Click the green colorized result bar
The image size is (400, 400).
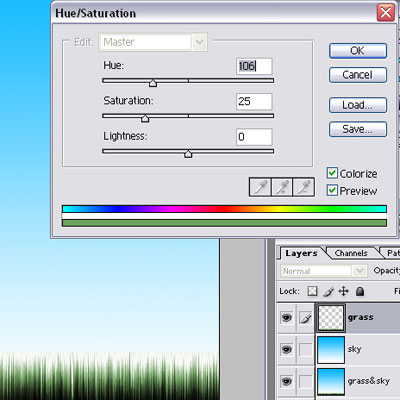click(224, 223)
